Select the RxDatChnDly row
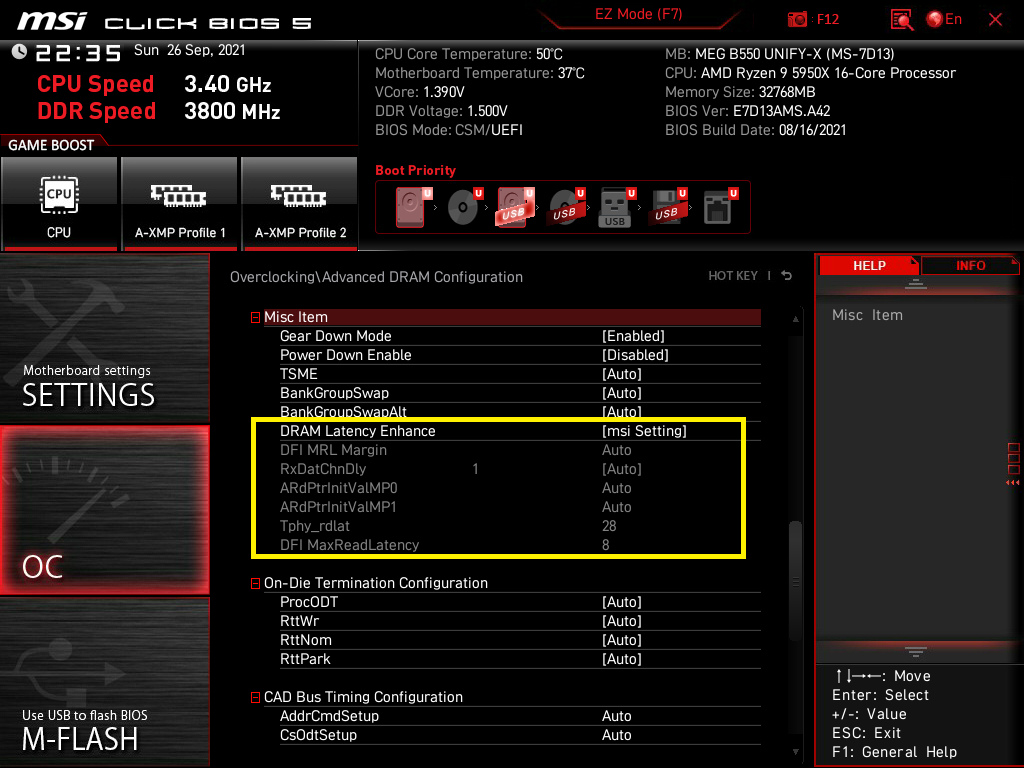 click(520, 469)
